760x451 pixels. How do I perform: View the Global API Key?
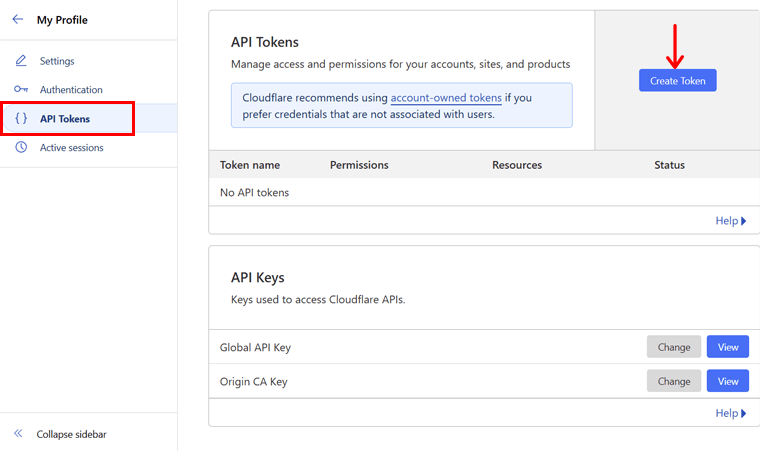(728, 347)
